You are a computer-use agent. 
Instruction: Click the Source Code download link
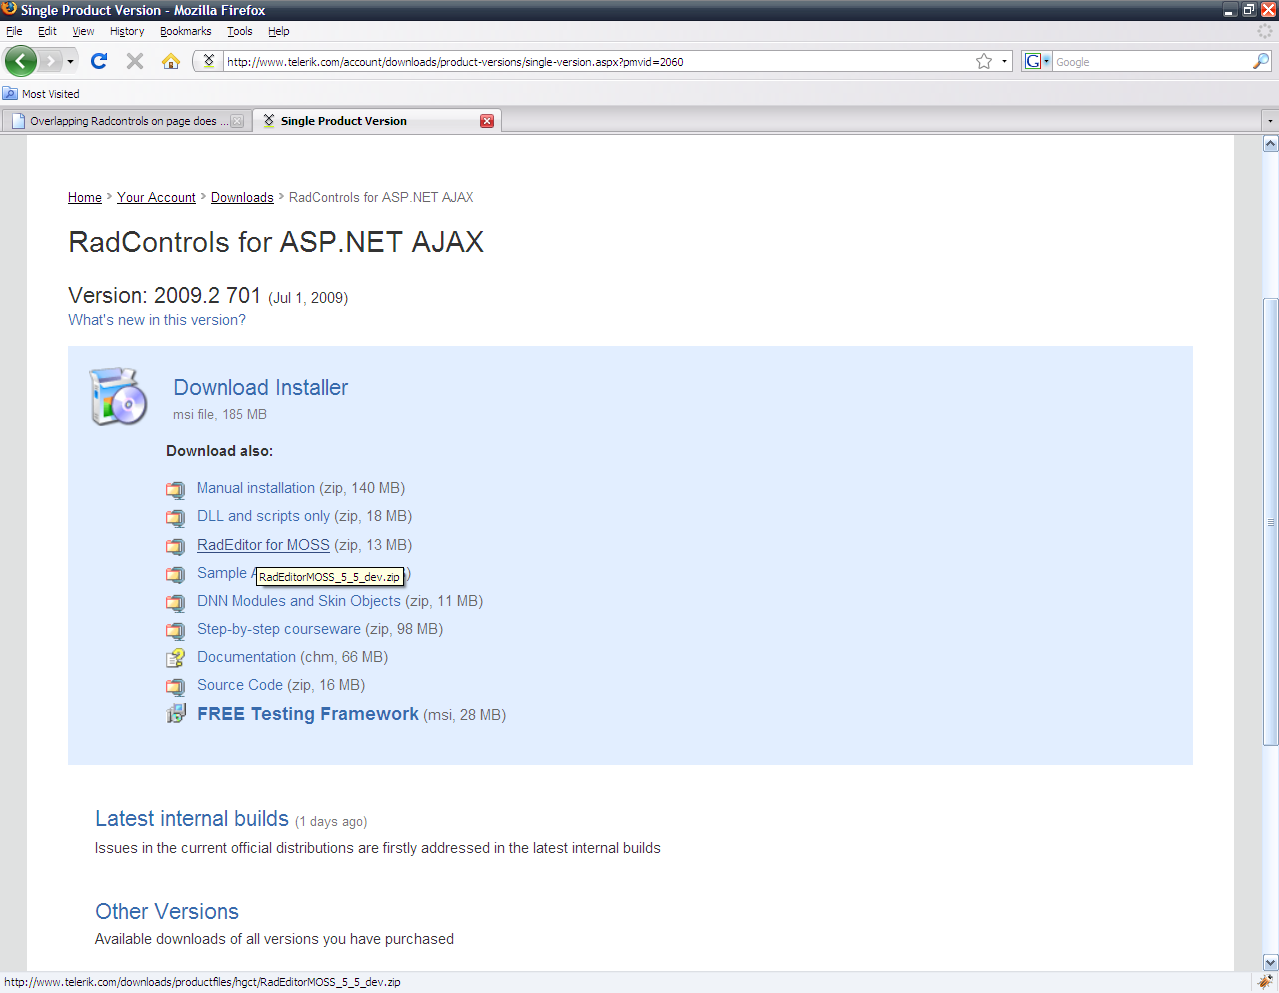click(240, 685)
